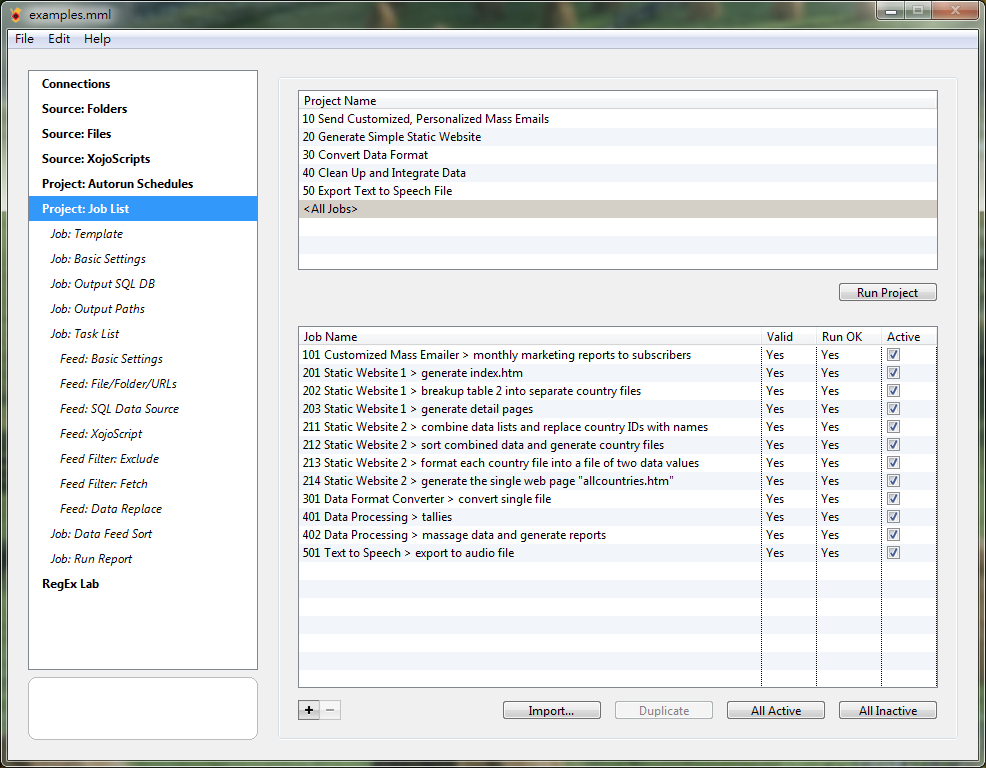
Task: Disable Active checkbox for job 501 Text to Speech
Action: pyautogui.click(x=893, y=553)
